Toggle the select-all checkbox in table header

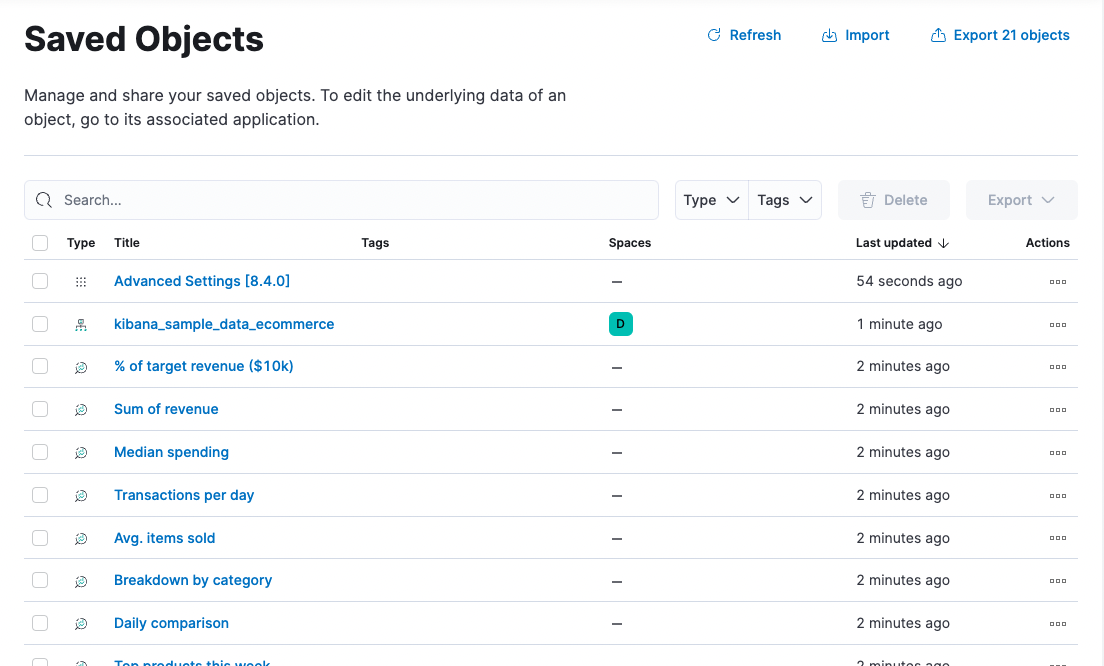pyautogui.click(x=40, y=243)
